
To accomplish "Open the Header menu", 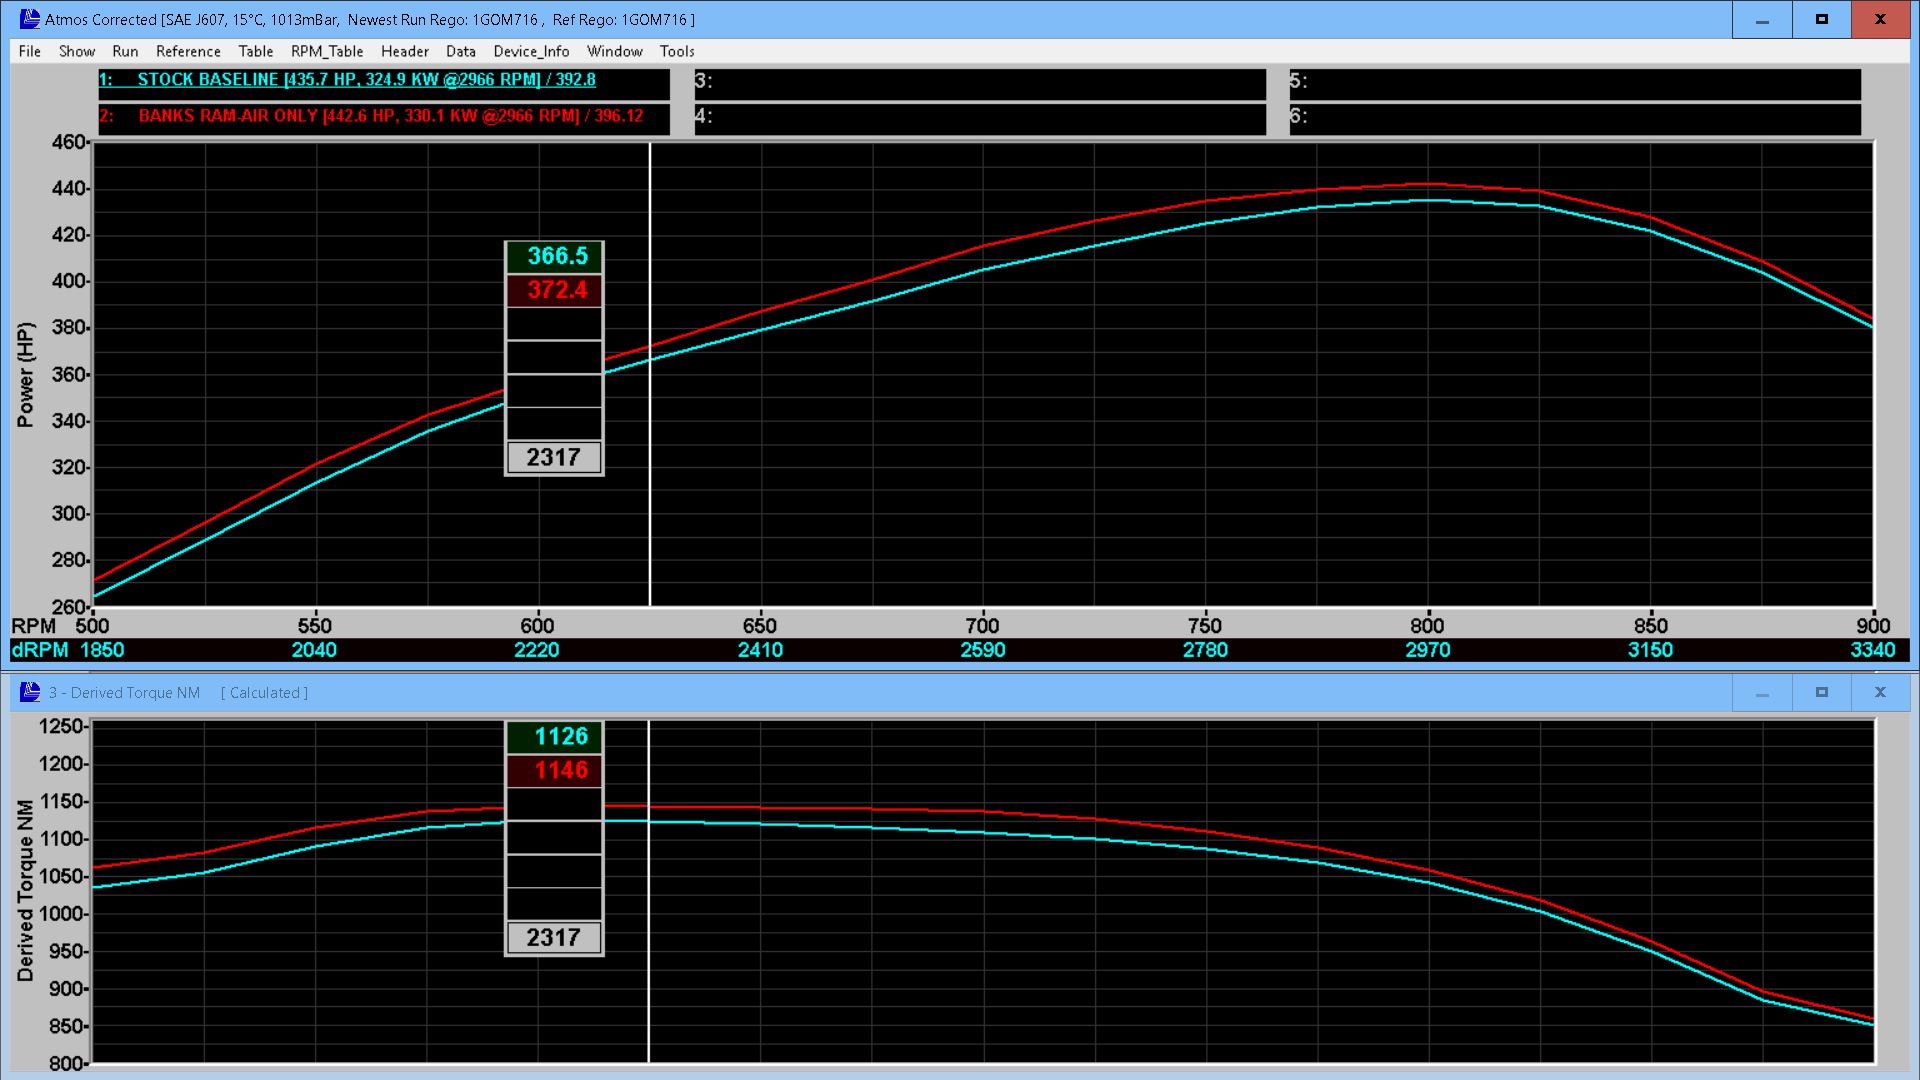I will pos(404,51).
